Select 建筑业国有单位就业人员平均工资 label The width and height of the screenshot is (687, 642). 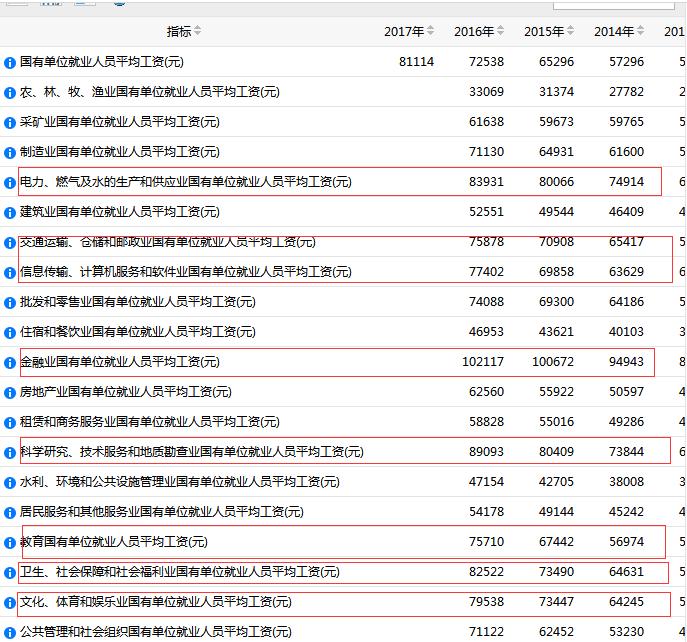[x=120, y=212]
